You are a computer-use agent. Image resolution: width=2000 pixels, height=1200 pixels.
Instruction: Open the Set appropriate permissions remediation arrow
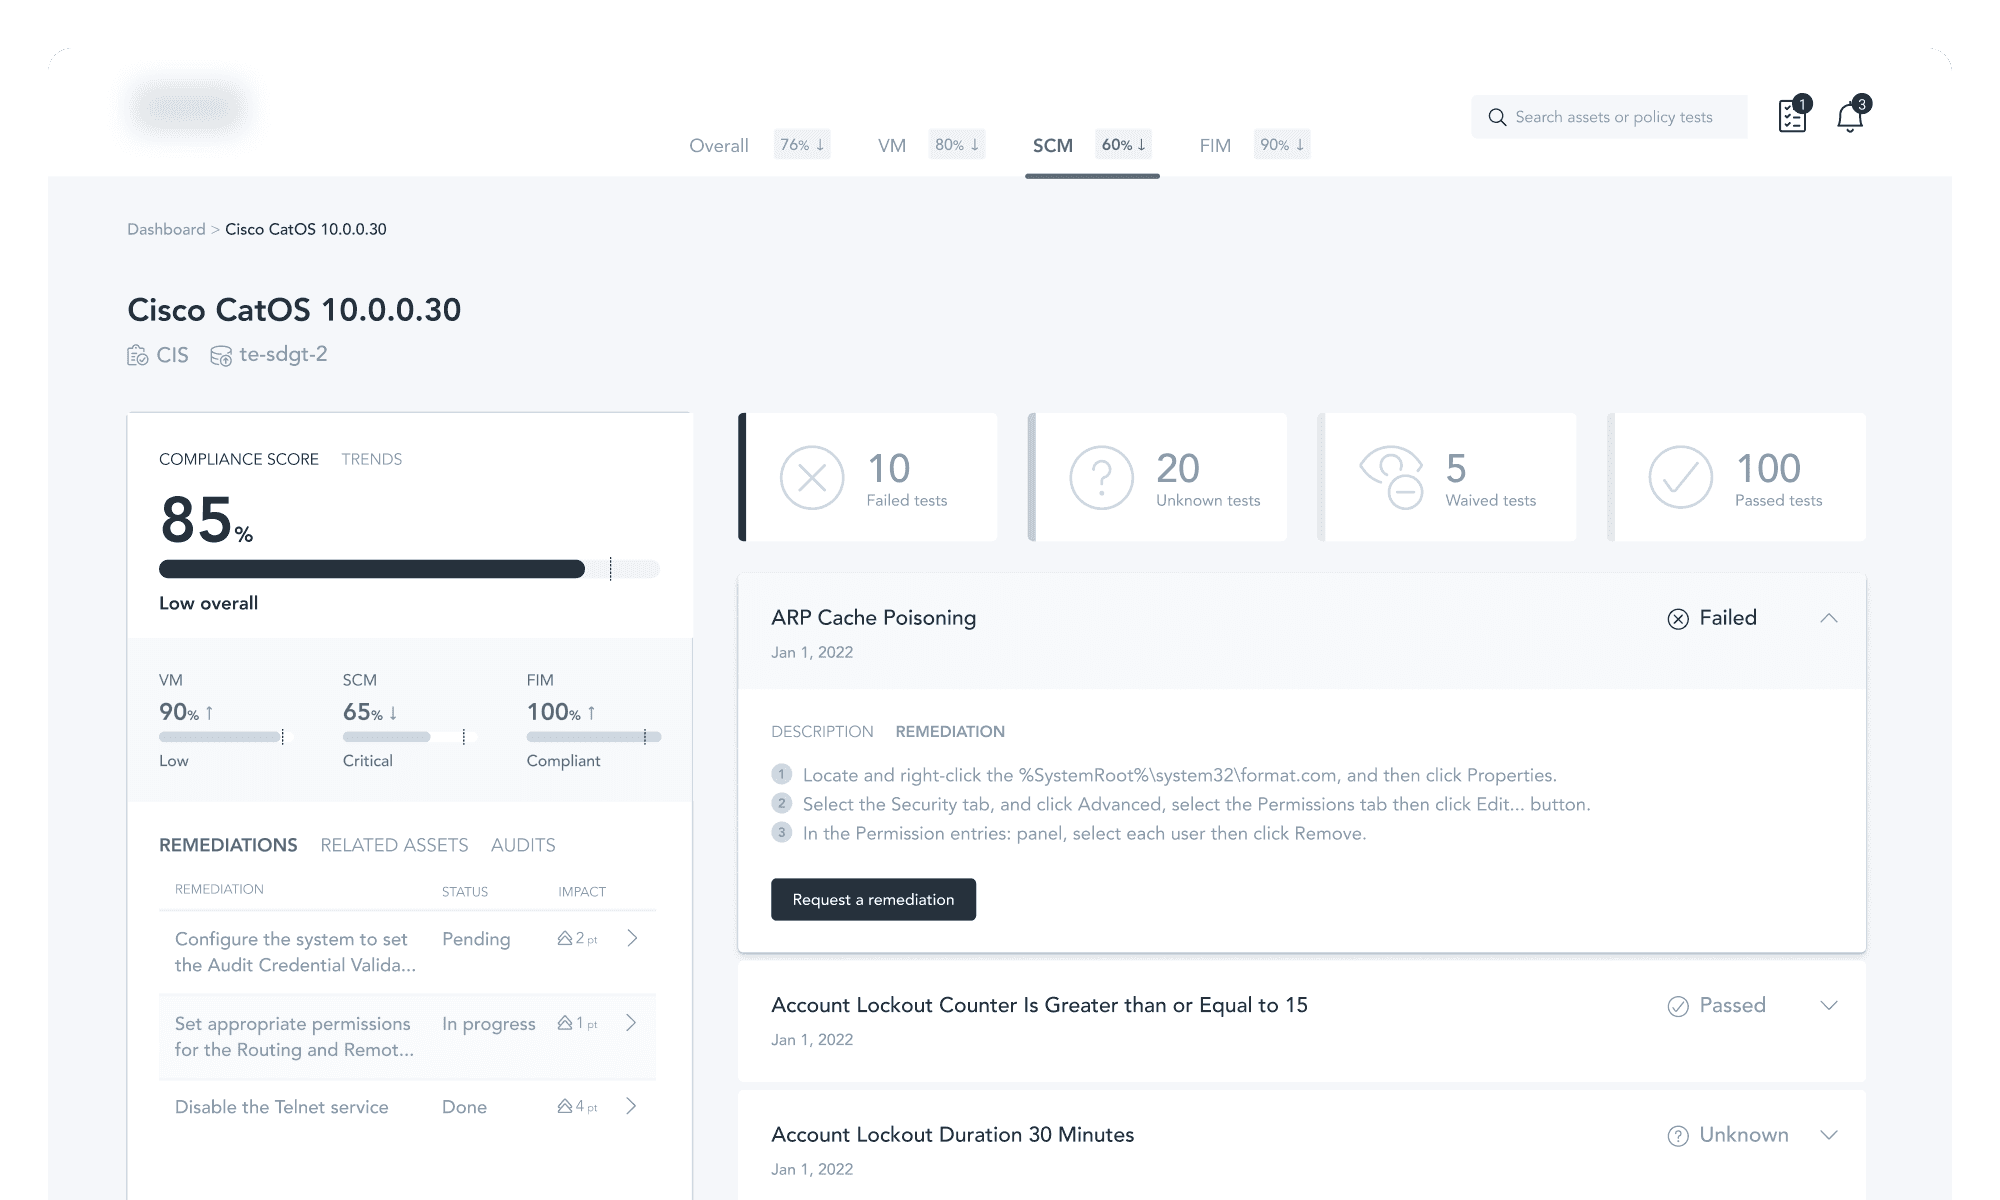[632, 1023]
